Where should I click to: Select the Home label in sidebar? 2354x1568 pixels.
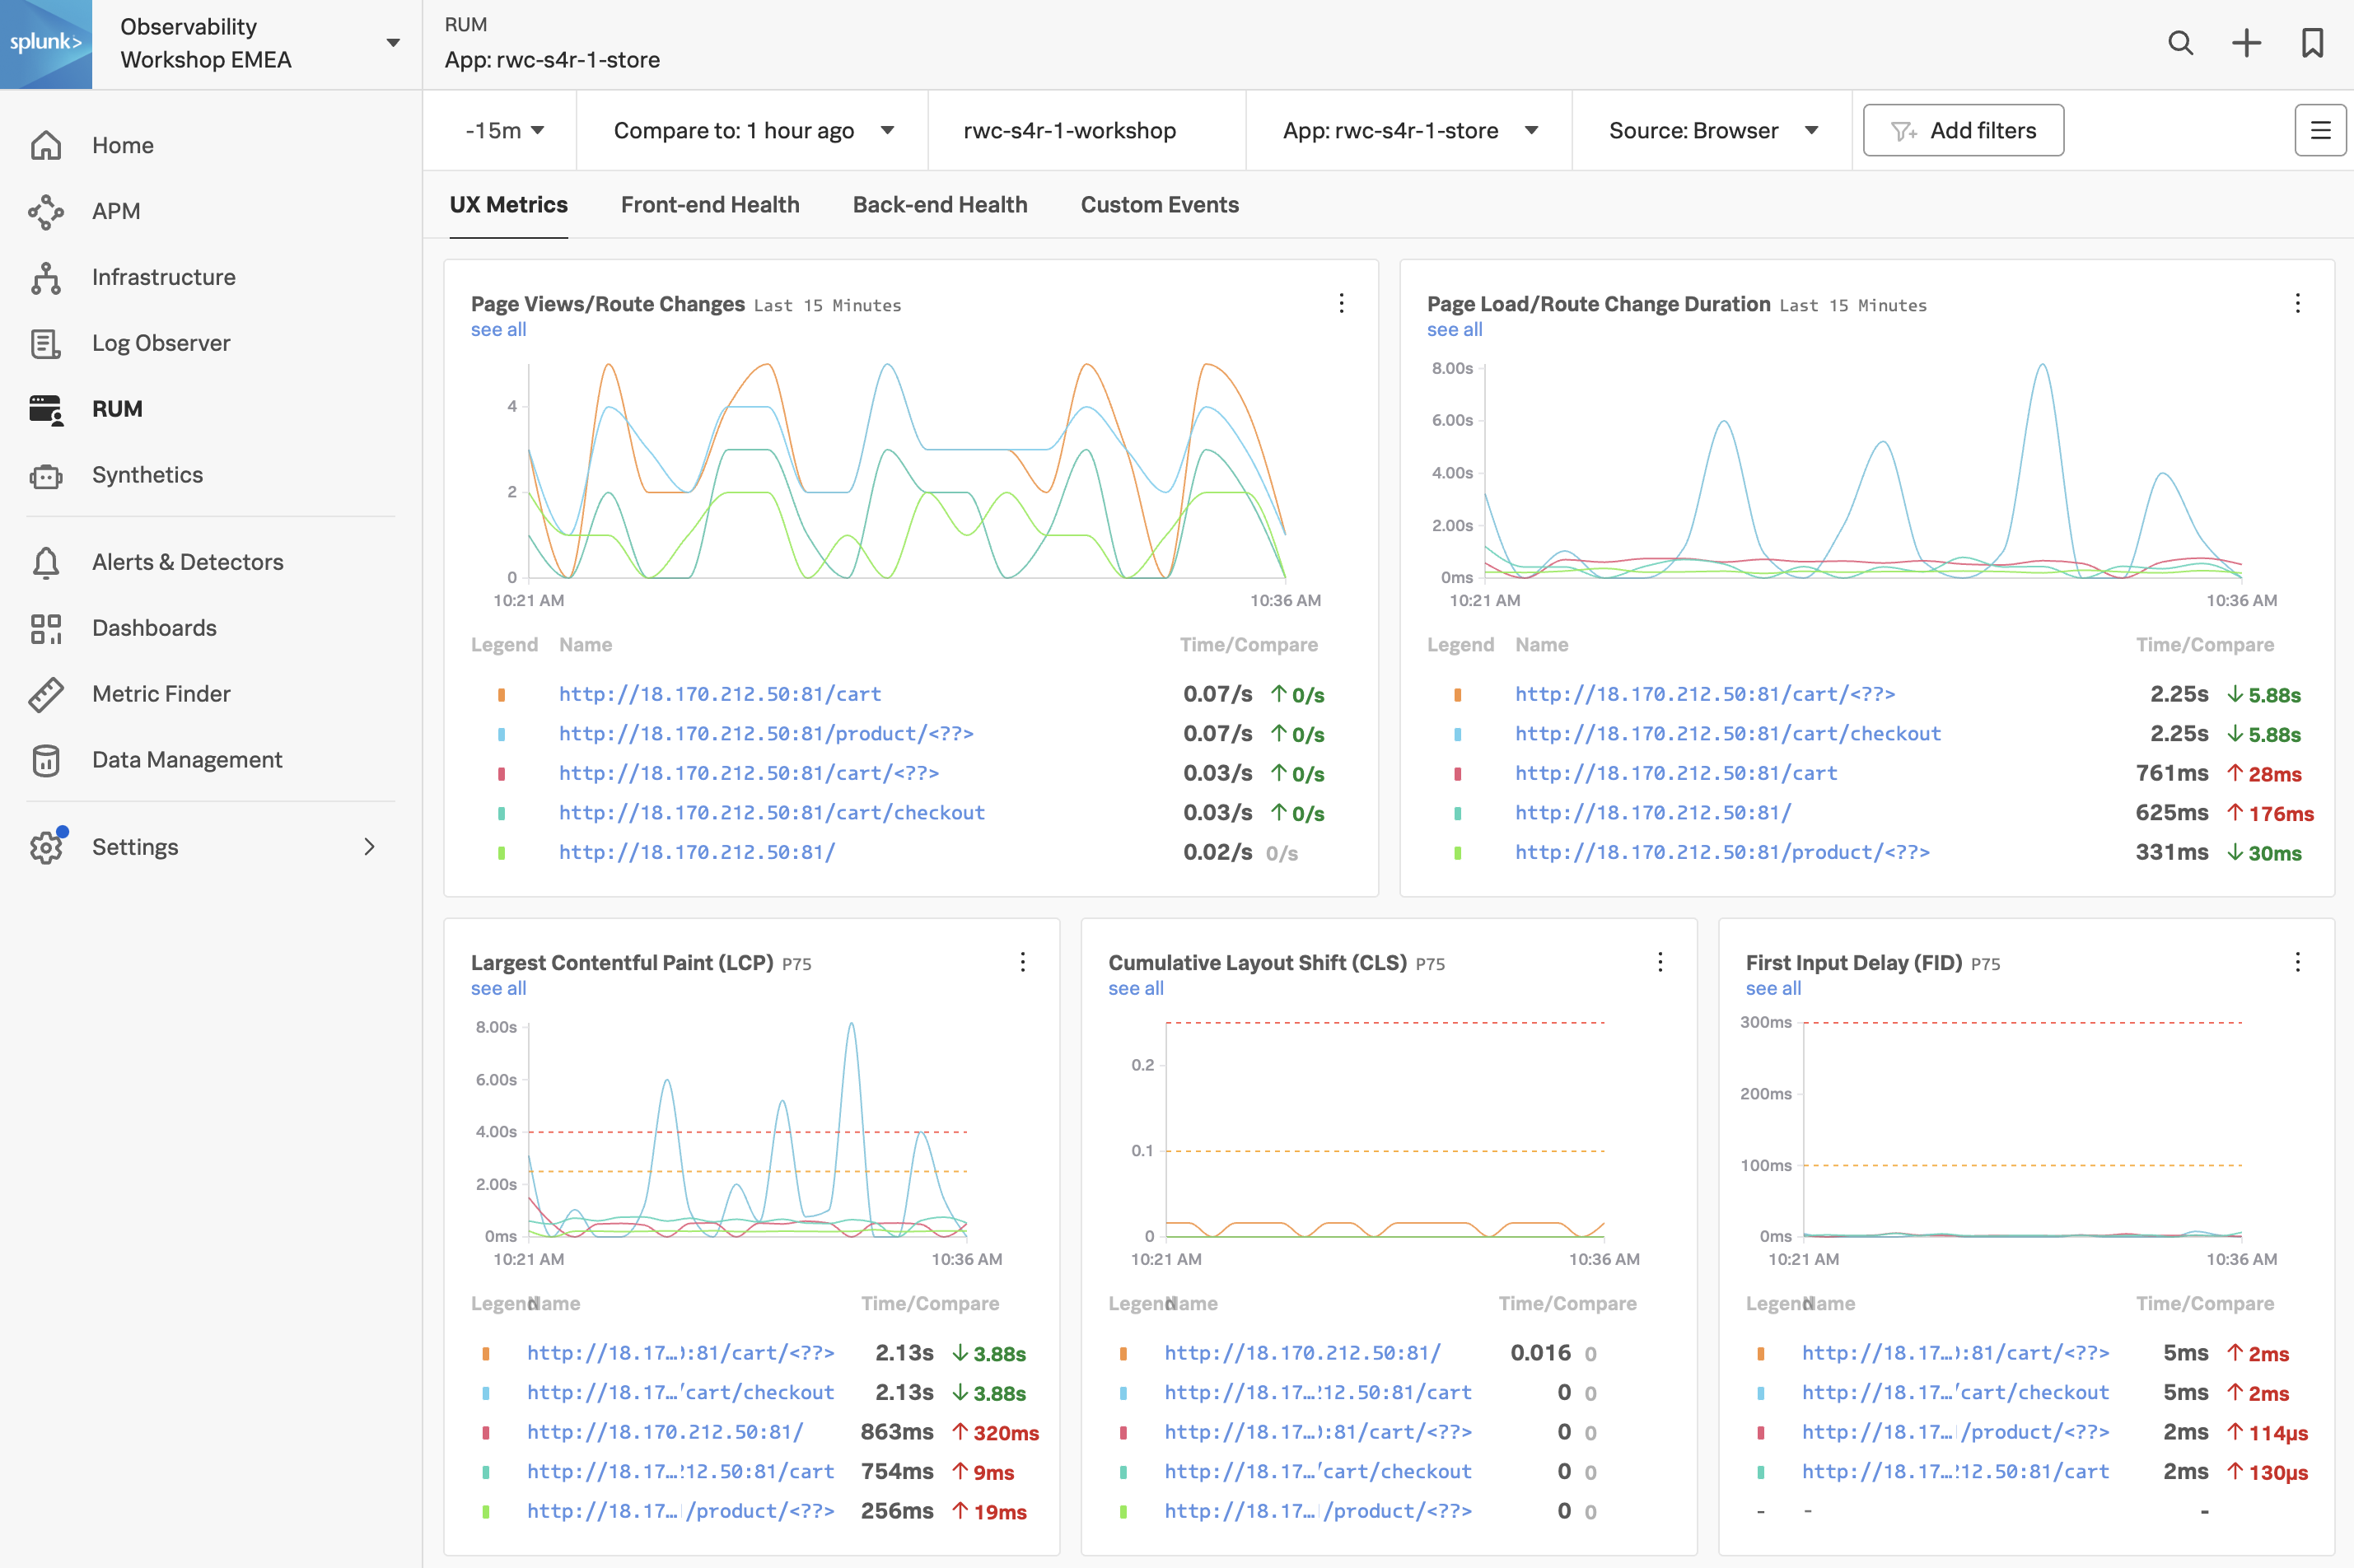123,145
